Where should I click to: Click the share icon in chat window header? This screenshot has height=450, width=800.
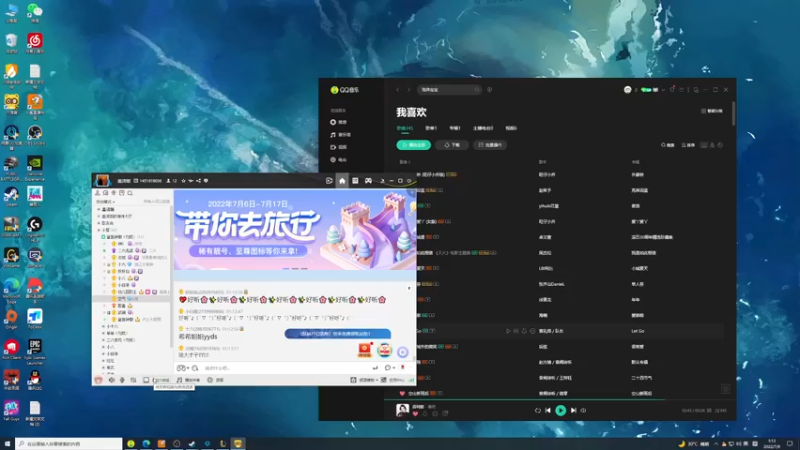[198, 181]
